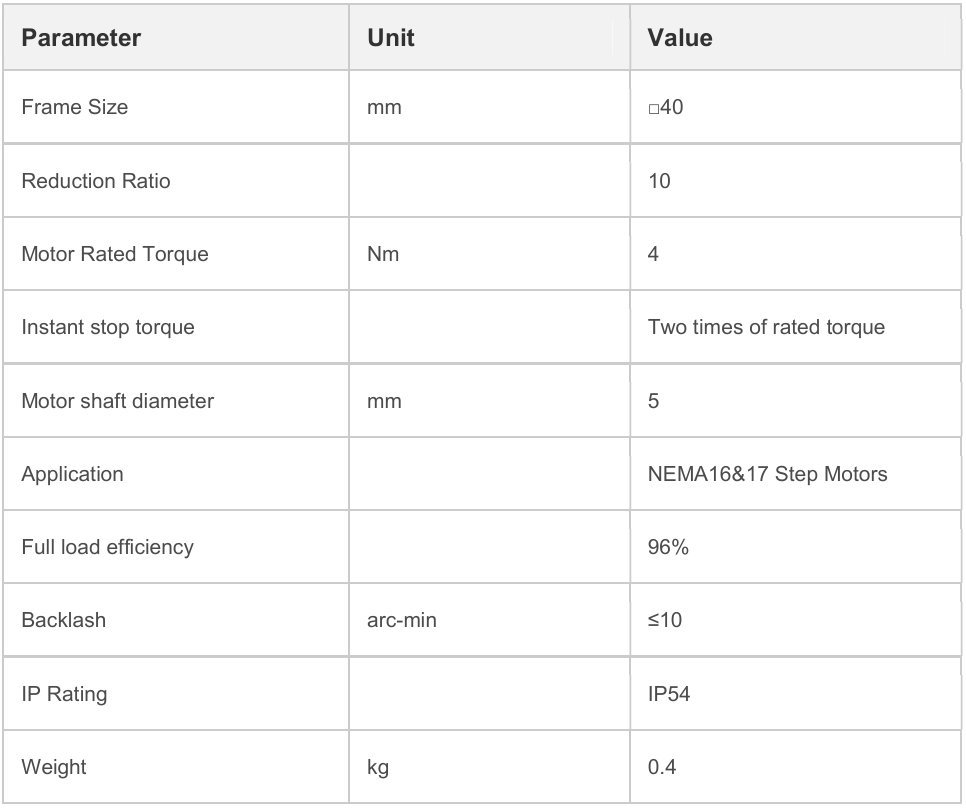The height and width of the screenshot is (810, 966).
Task: Click the Unit column header
Action: [391, 39]
